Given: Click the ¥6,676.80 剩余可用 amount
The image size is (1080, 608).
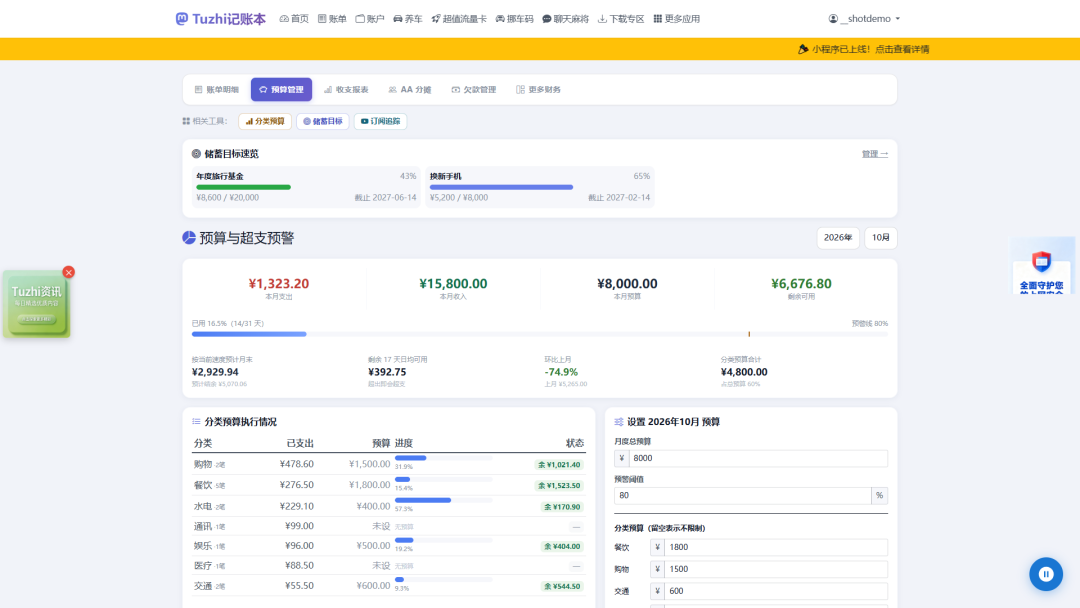Looking at the screenshot, I should click(x=801, y=284).
